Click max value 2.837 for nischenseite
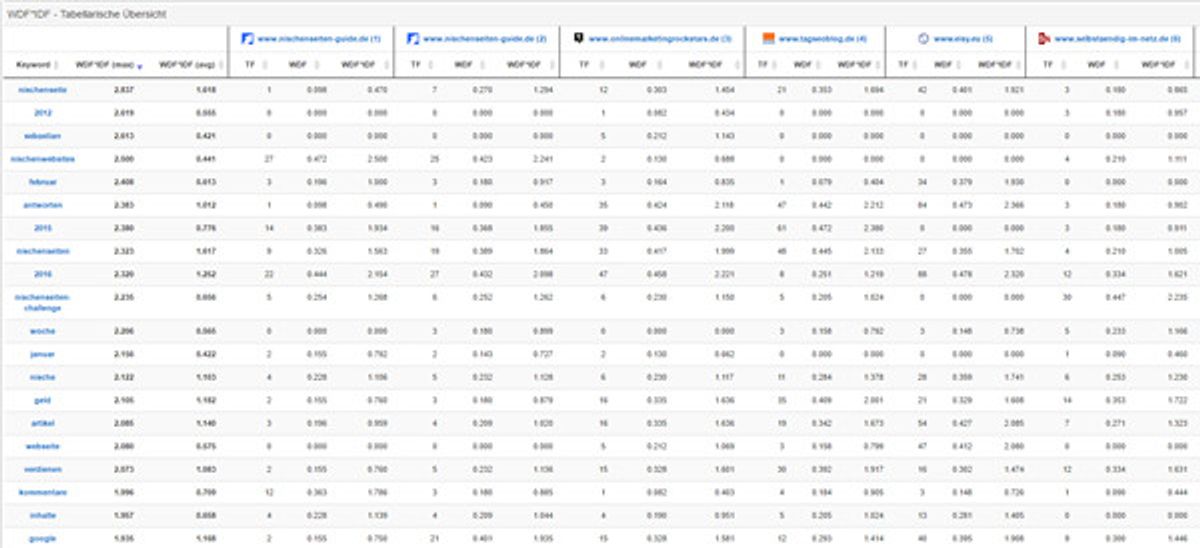The width and height of the screenshot is (1200, 548). [x=124, y=90]
